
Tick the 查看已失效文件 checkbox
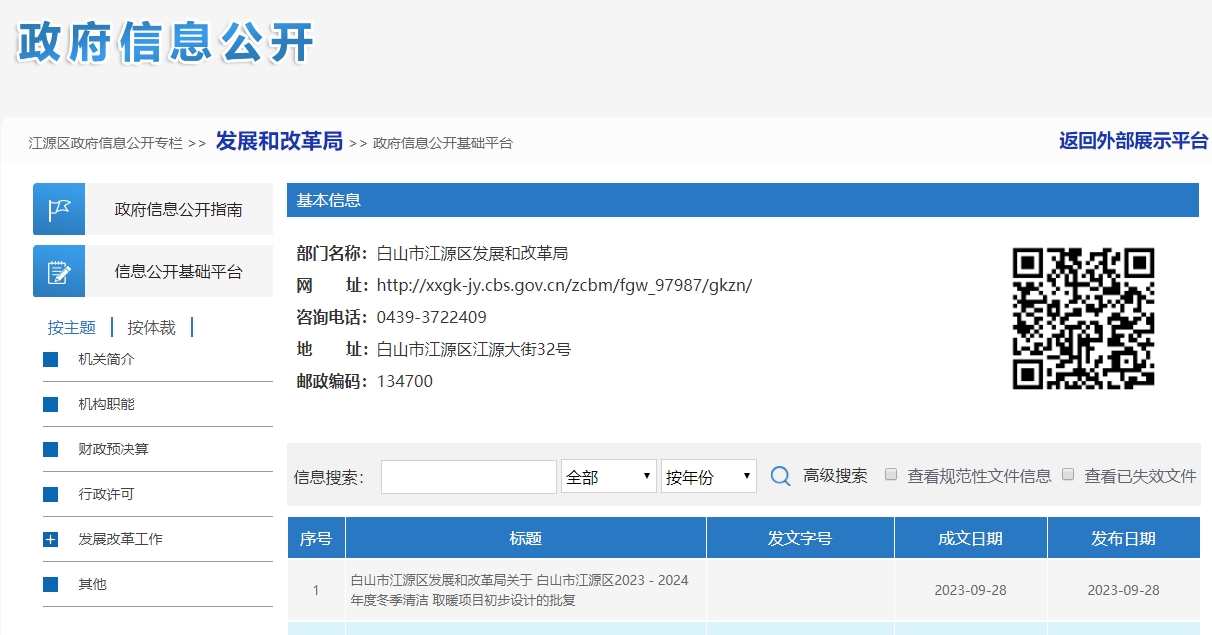point(1068,475)
